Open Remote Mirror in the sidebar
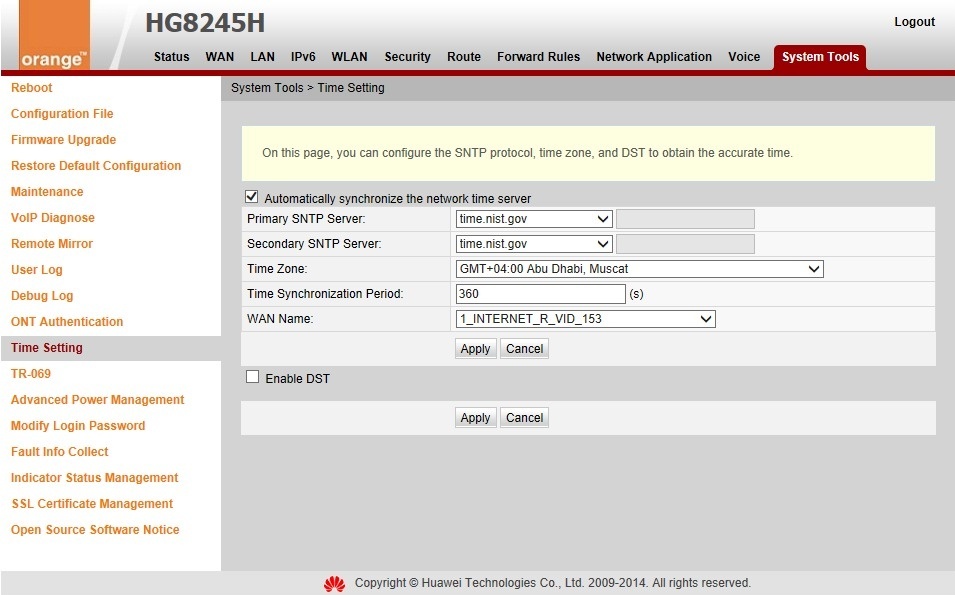The height and width of the screenshot is (595, 955). pos(52,244)
